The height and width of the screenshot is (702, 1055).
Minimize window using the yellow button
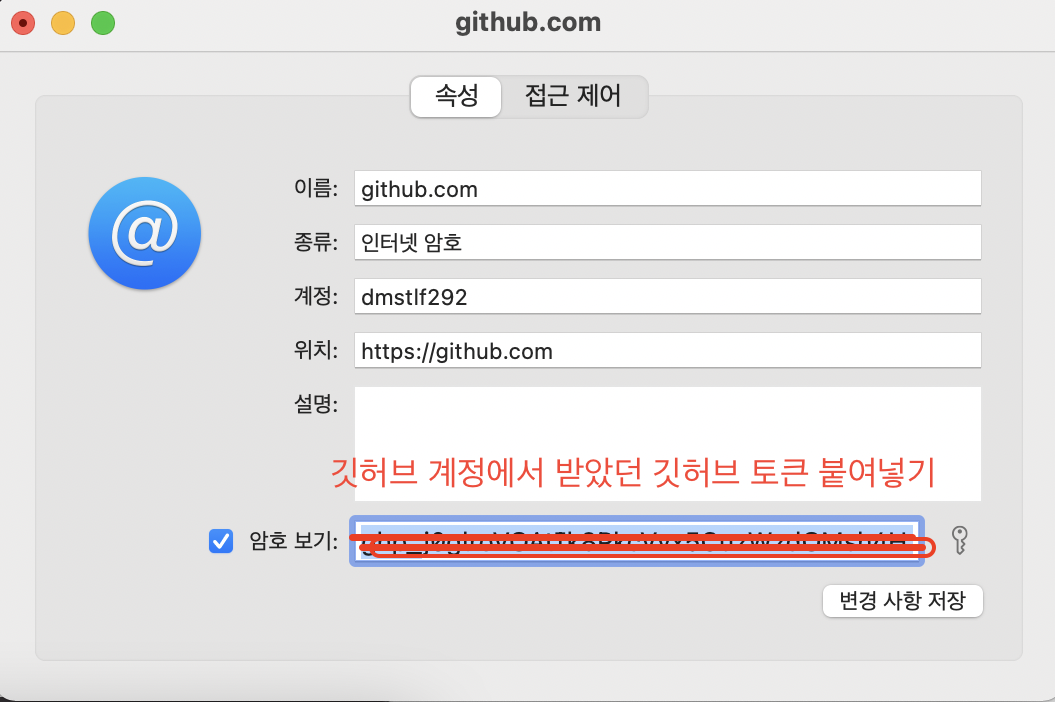click(x=63, y=23)
